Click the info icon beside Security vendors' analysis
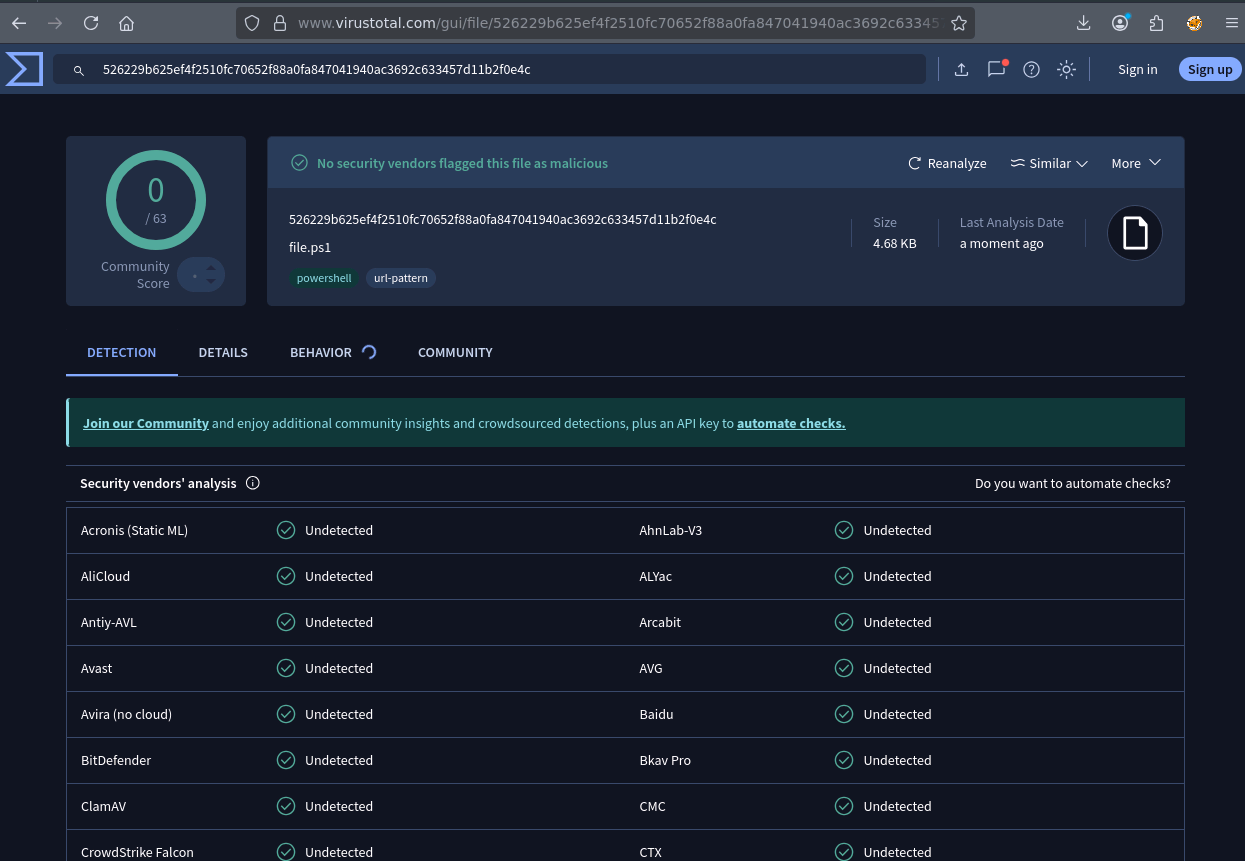The image size is (1245, 861). pos(253,483)
